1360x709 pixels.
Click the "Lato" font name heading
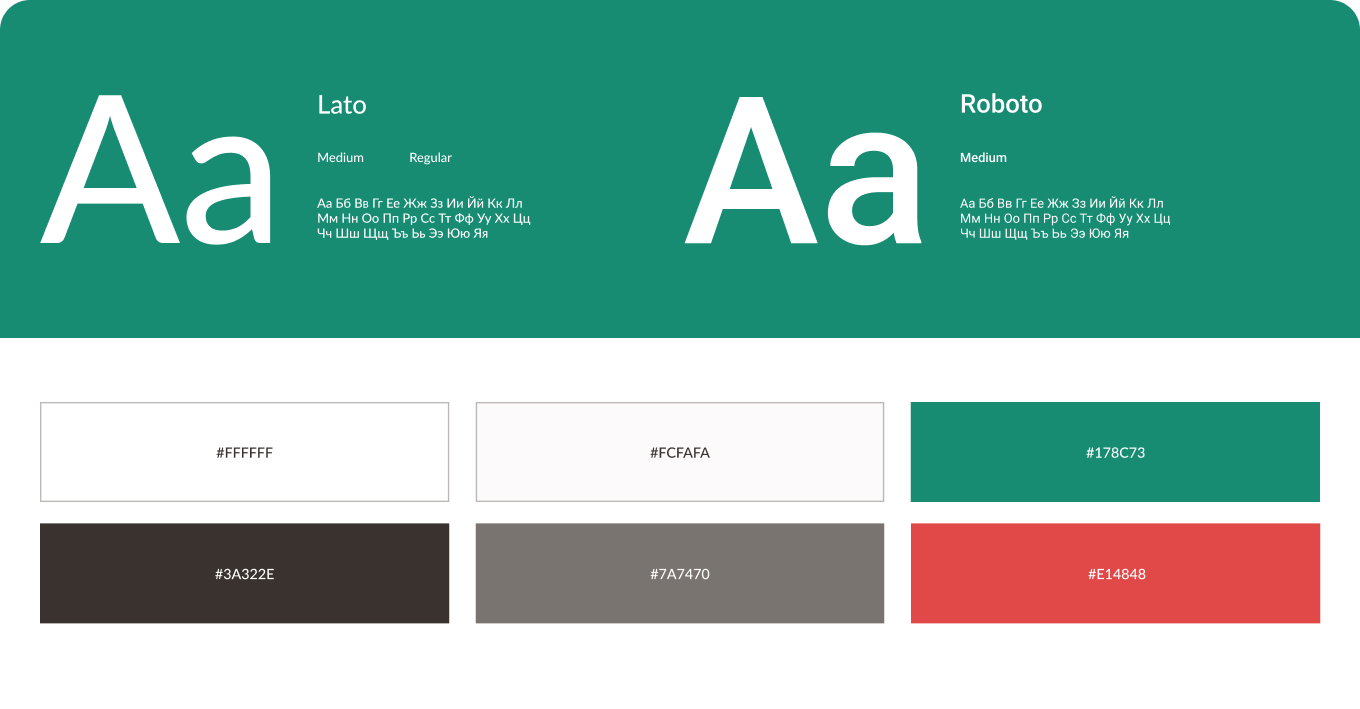(342, 105)
